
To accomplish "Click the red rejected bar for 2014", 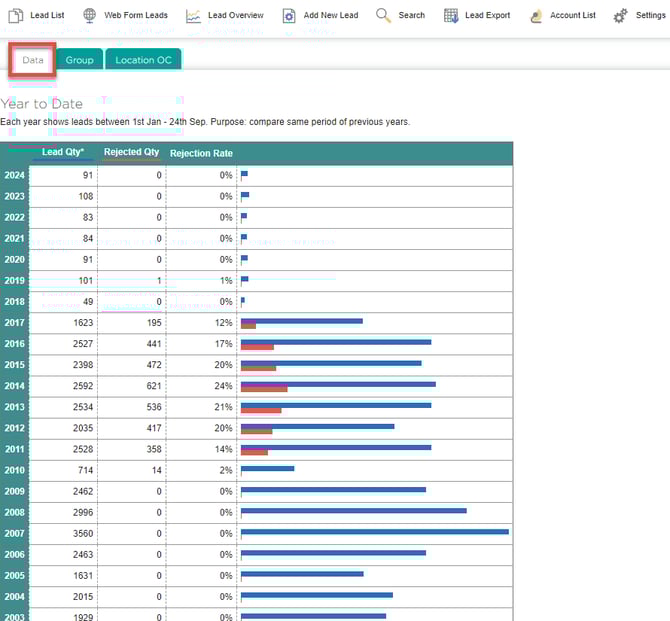I will [264, 388].
